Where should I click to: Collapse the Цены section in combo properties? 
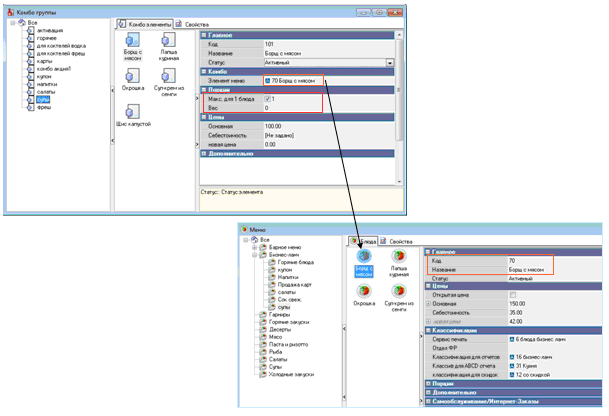tap(202, 117)
